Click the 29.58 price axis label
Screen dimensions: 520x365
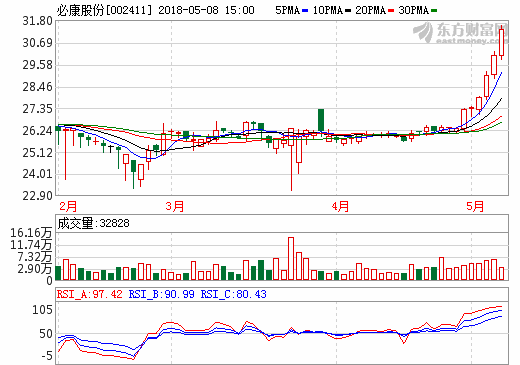(x=37, y=65)
